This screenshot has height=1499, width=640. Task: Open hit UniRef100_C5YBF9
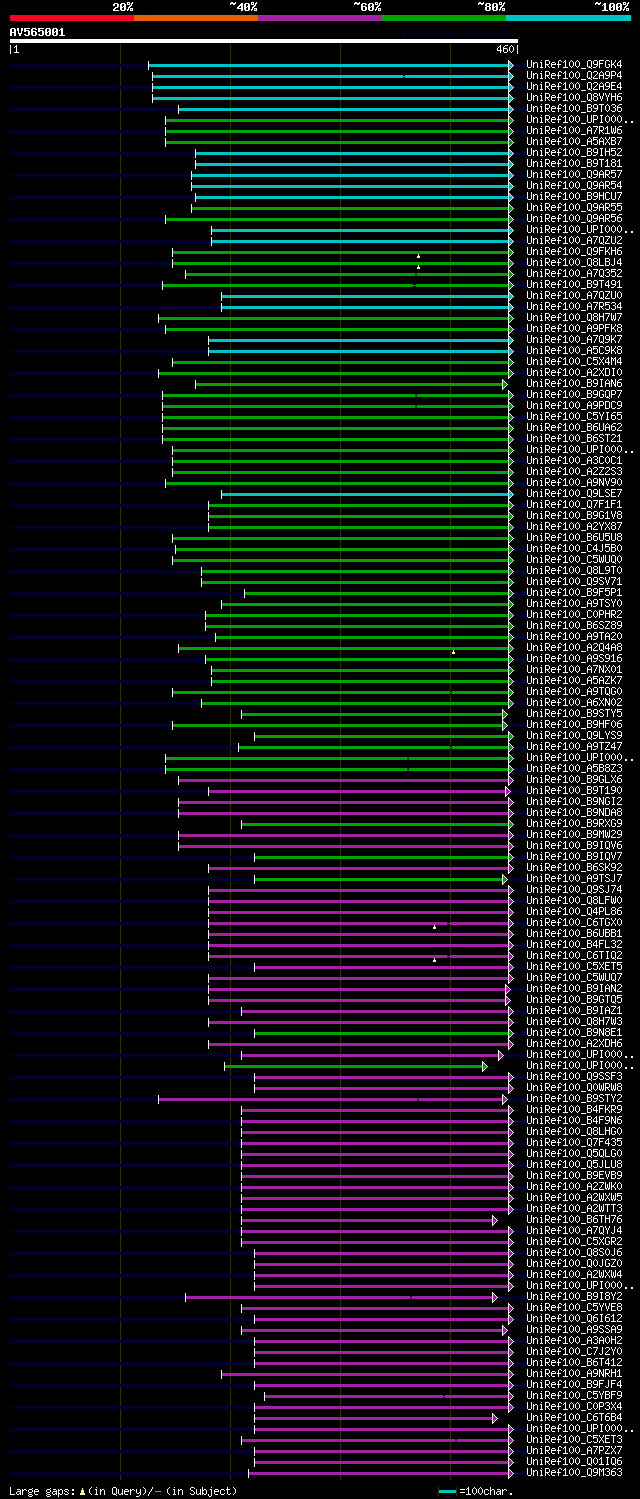pos(574,1396)
